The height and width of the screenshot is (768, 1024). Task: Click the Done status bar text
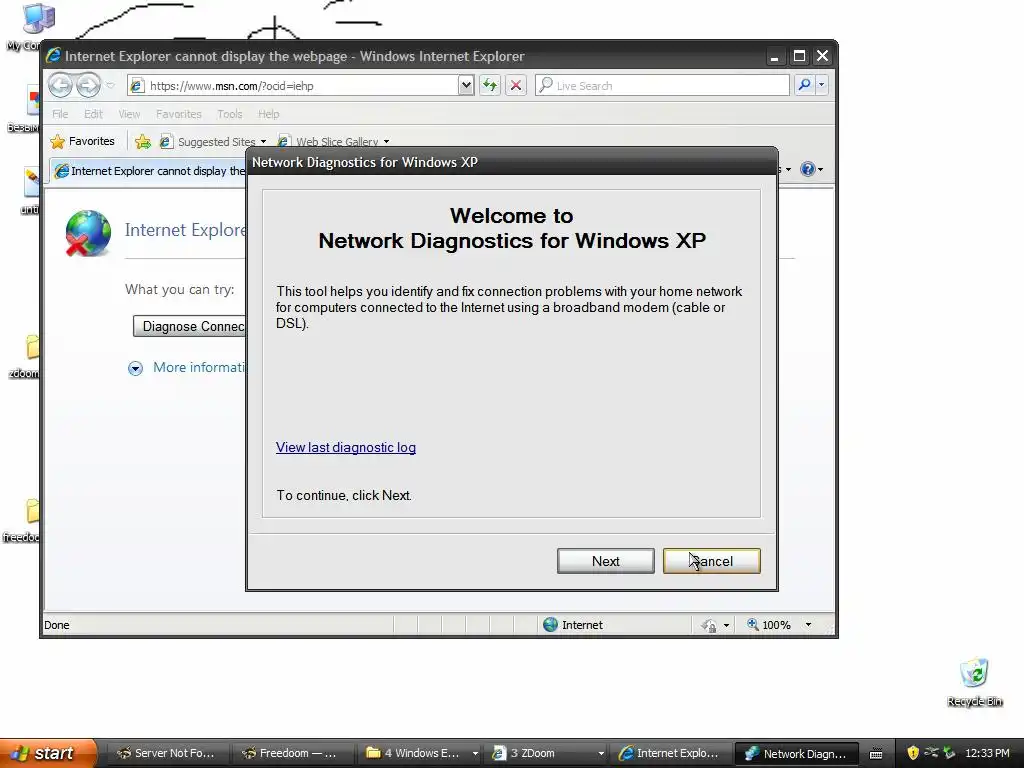[56, 625]
